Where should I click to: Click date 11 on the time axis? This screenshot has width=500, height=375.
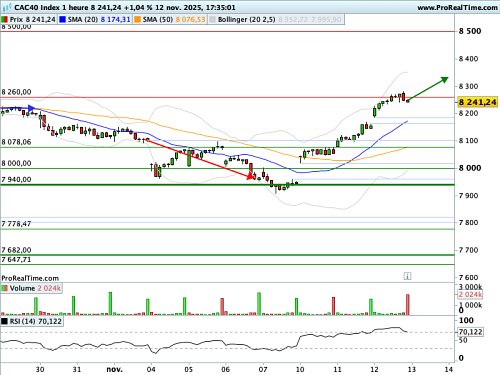(x=337, y=369)
